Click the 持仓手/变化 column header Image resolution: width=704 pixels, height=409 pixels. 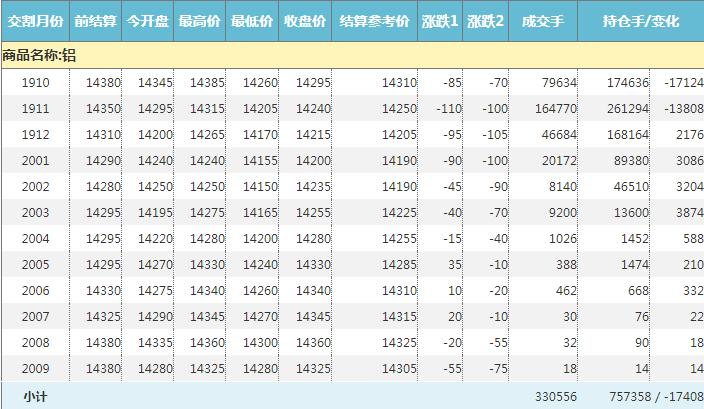[640, 21]
